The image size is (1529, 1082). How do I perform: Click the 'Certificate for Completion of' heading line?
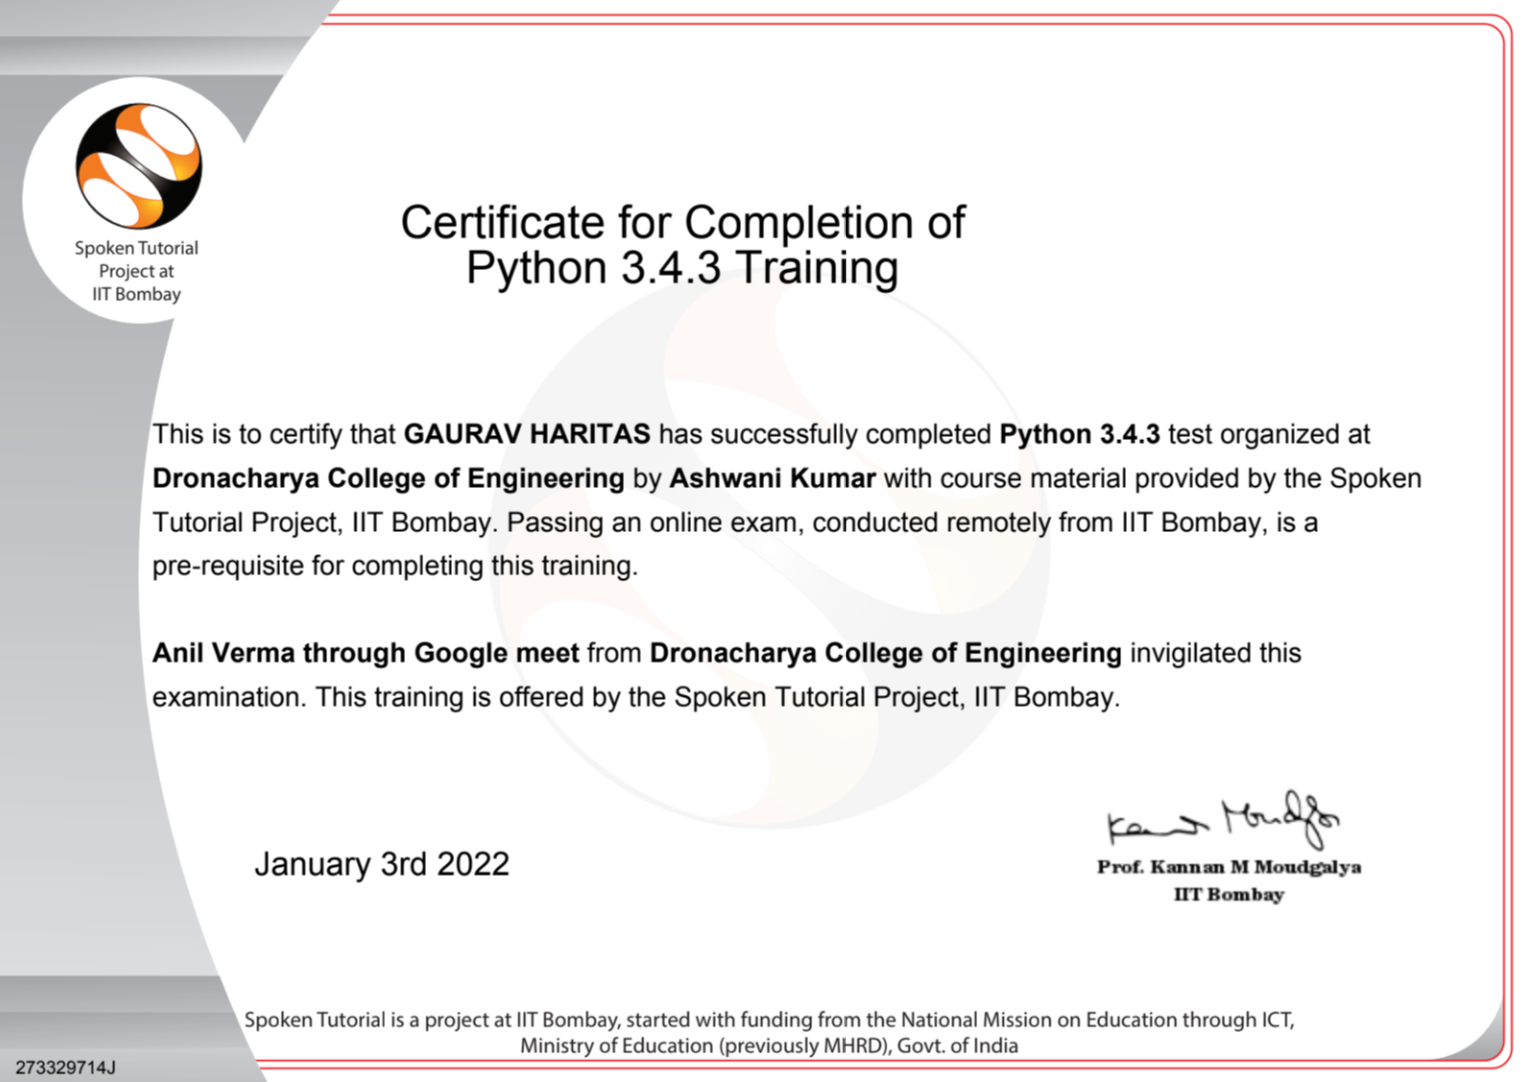tap(683, 222)
